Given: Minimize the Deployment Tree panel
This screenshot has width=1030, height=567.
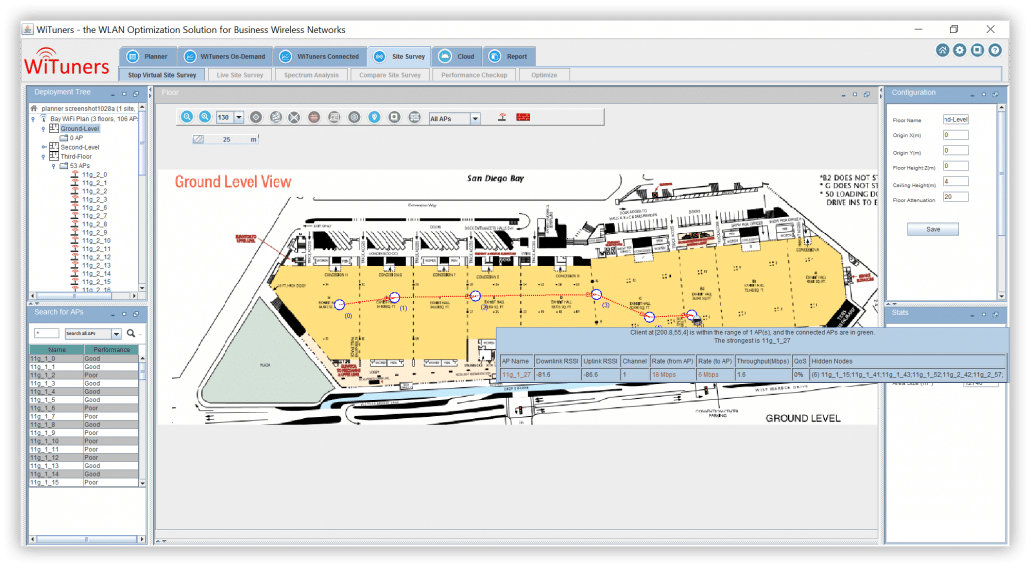Looking at the screenshot, I should pos(113,94).
